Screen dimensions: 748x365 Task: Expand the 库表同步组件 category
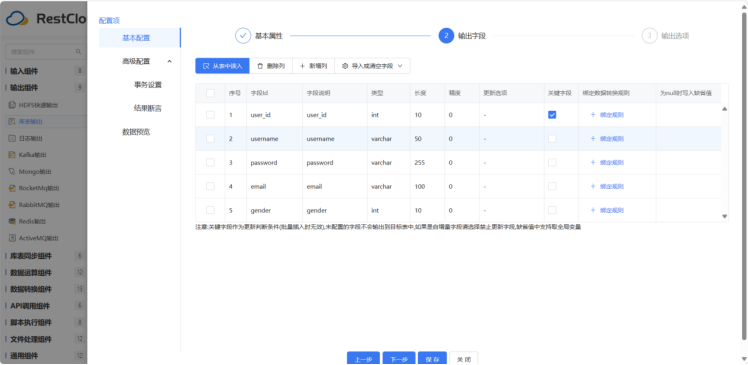[x=31, y=256]
